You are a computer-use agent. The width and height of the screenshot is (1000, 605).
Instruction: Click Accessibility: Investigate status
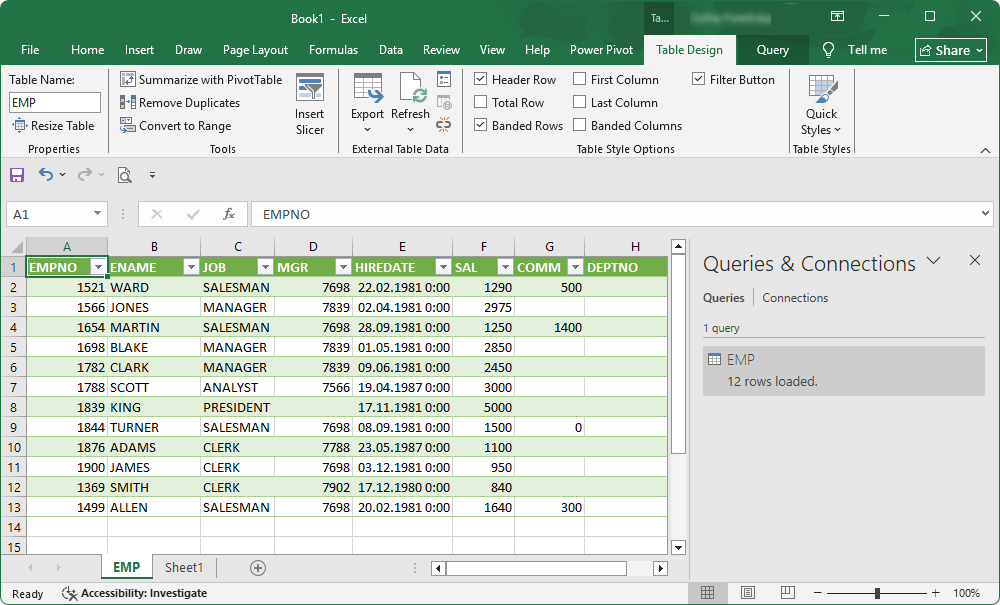coord(135,594)
